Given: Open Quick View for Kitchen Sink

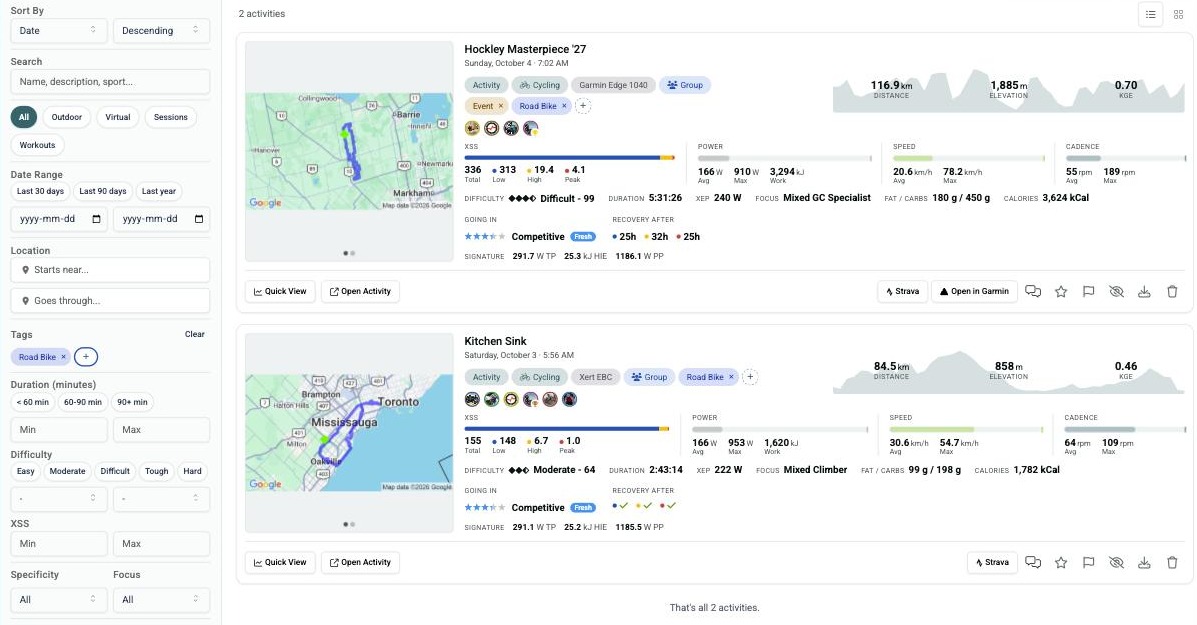Looking at the screenshot, I should pos(280,562).
